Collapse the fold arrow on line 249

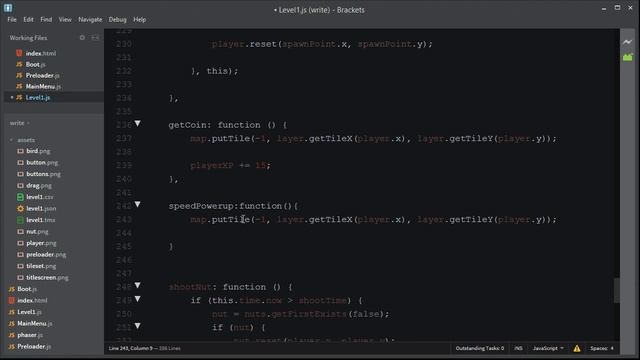(x=138, y=299)
